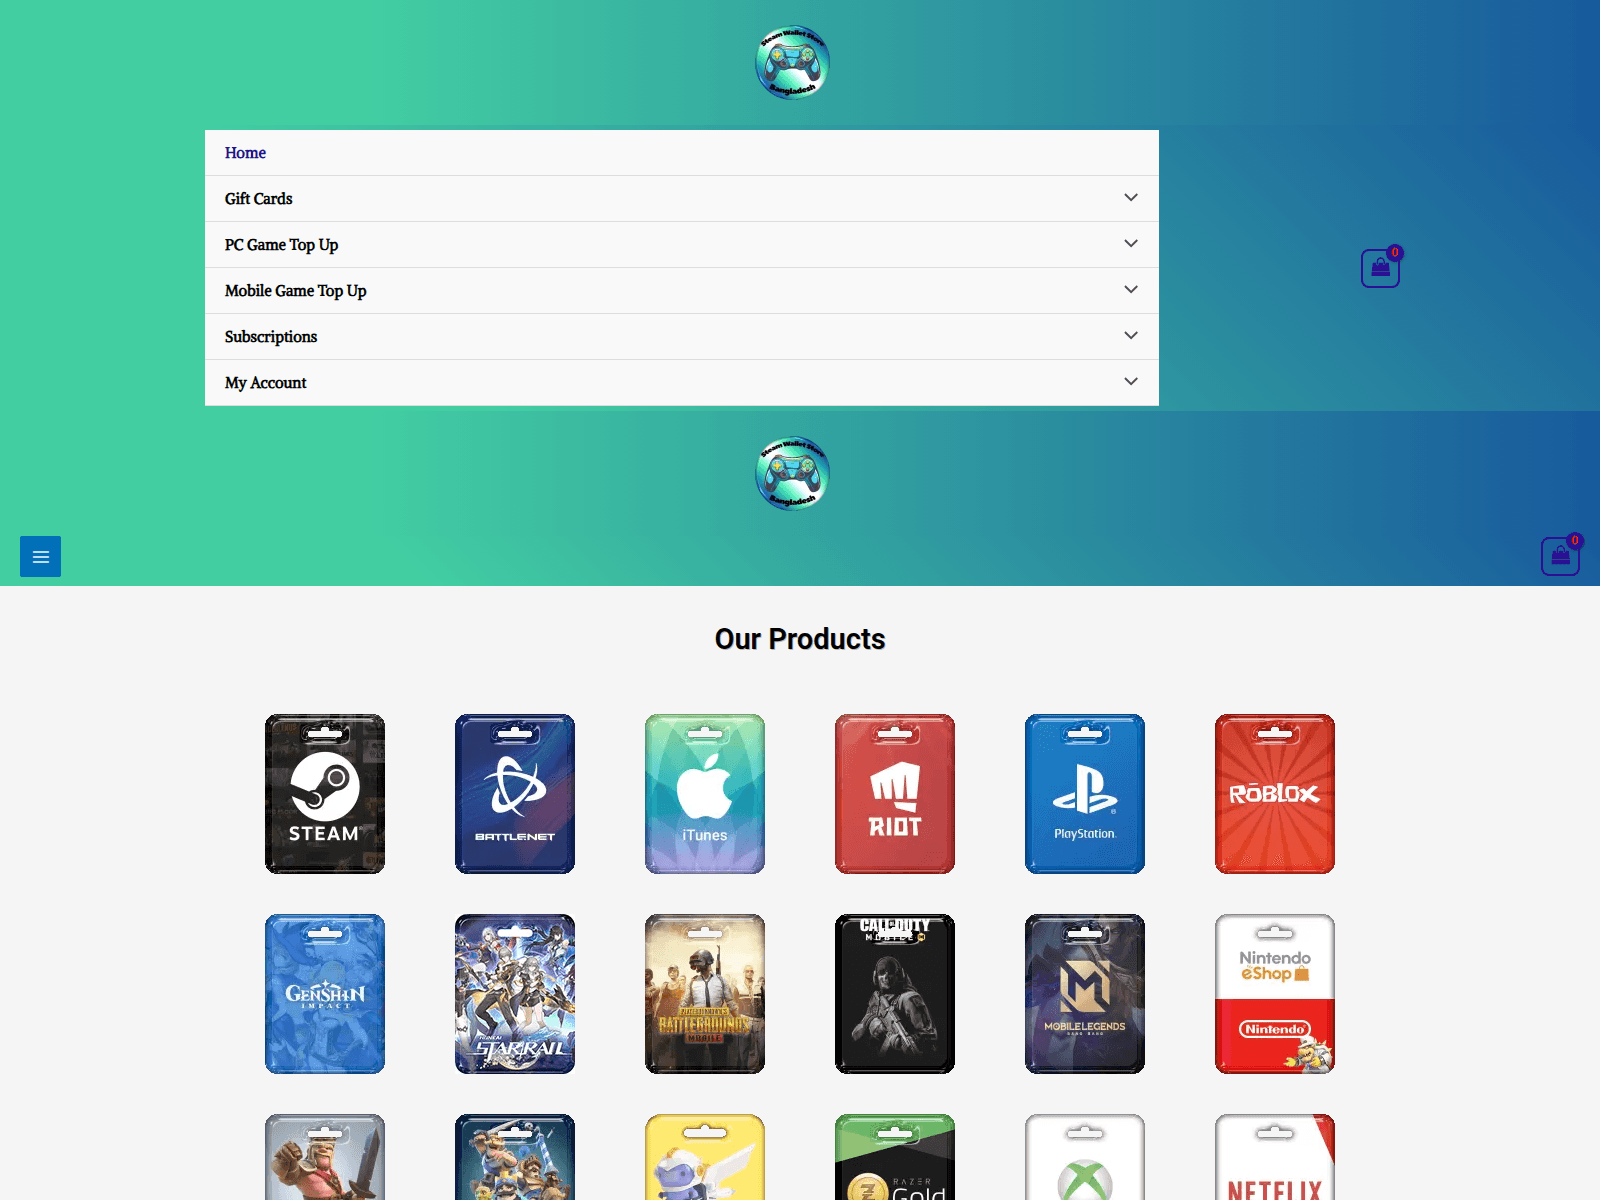The width and height of the screenshot is (1600, 1200).
Task: Select the iTunes gift card
Action: (705, 794)
